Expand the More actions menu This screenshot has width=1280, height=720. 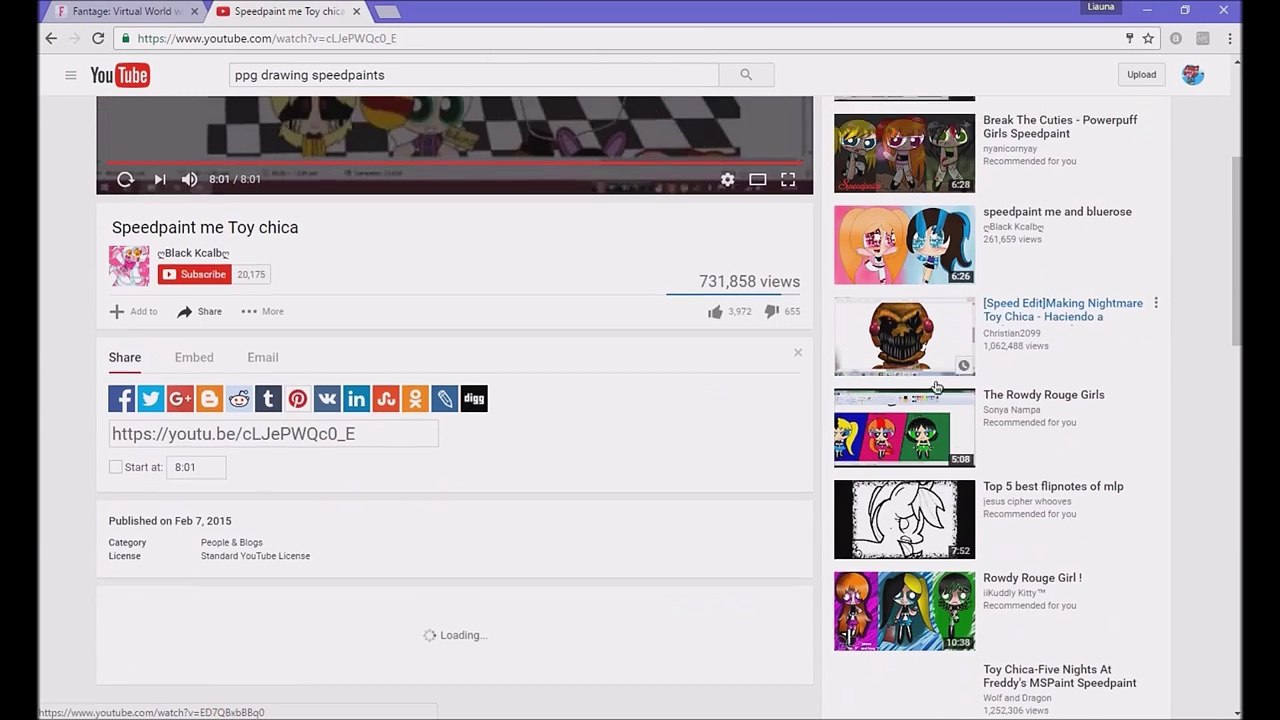[x=262, y=311]
